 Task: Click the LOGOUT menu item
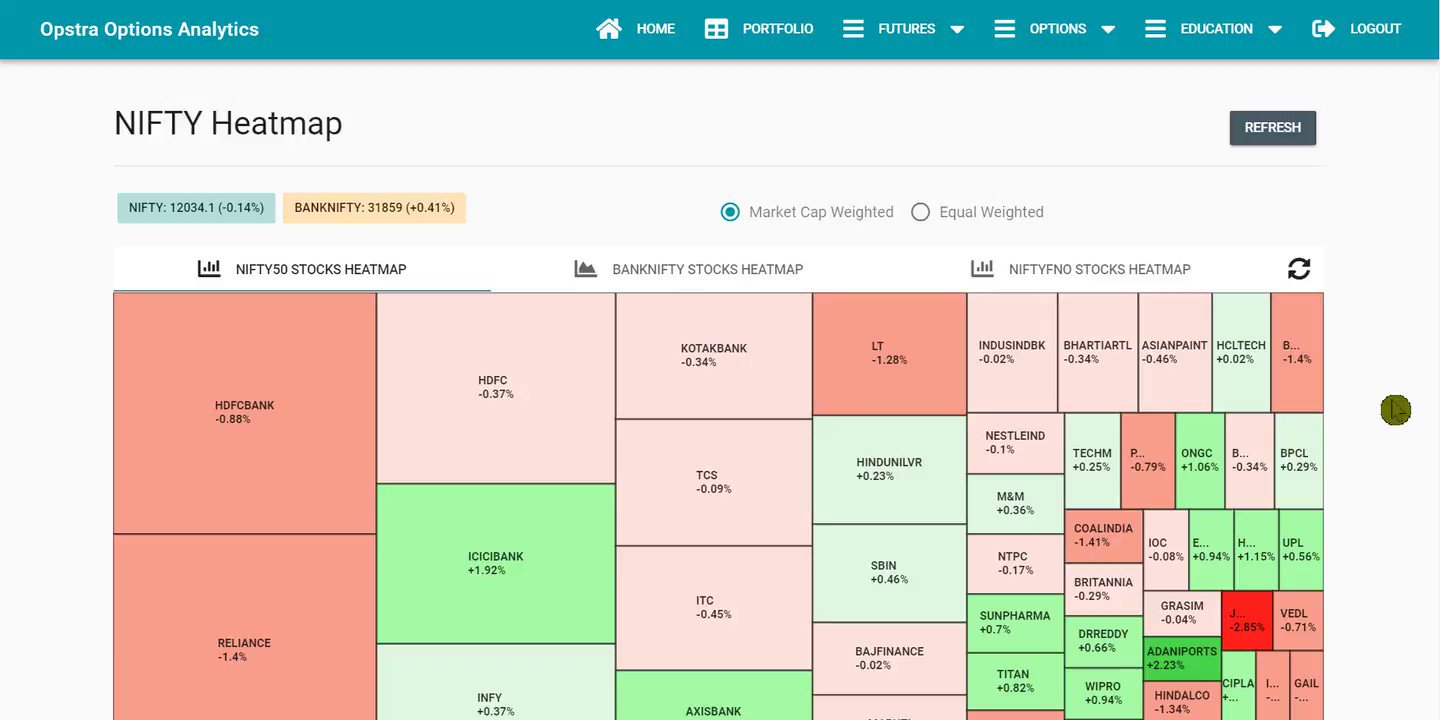click(1375, 29)
